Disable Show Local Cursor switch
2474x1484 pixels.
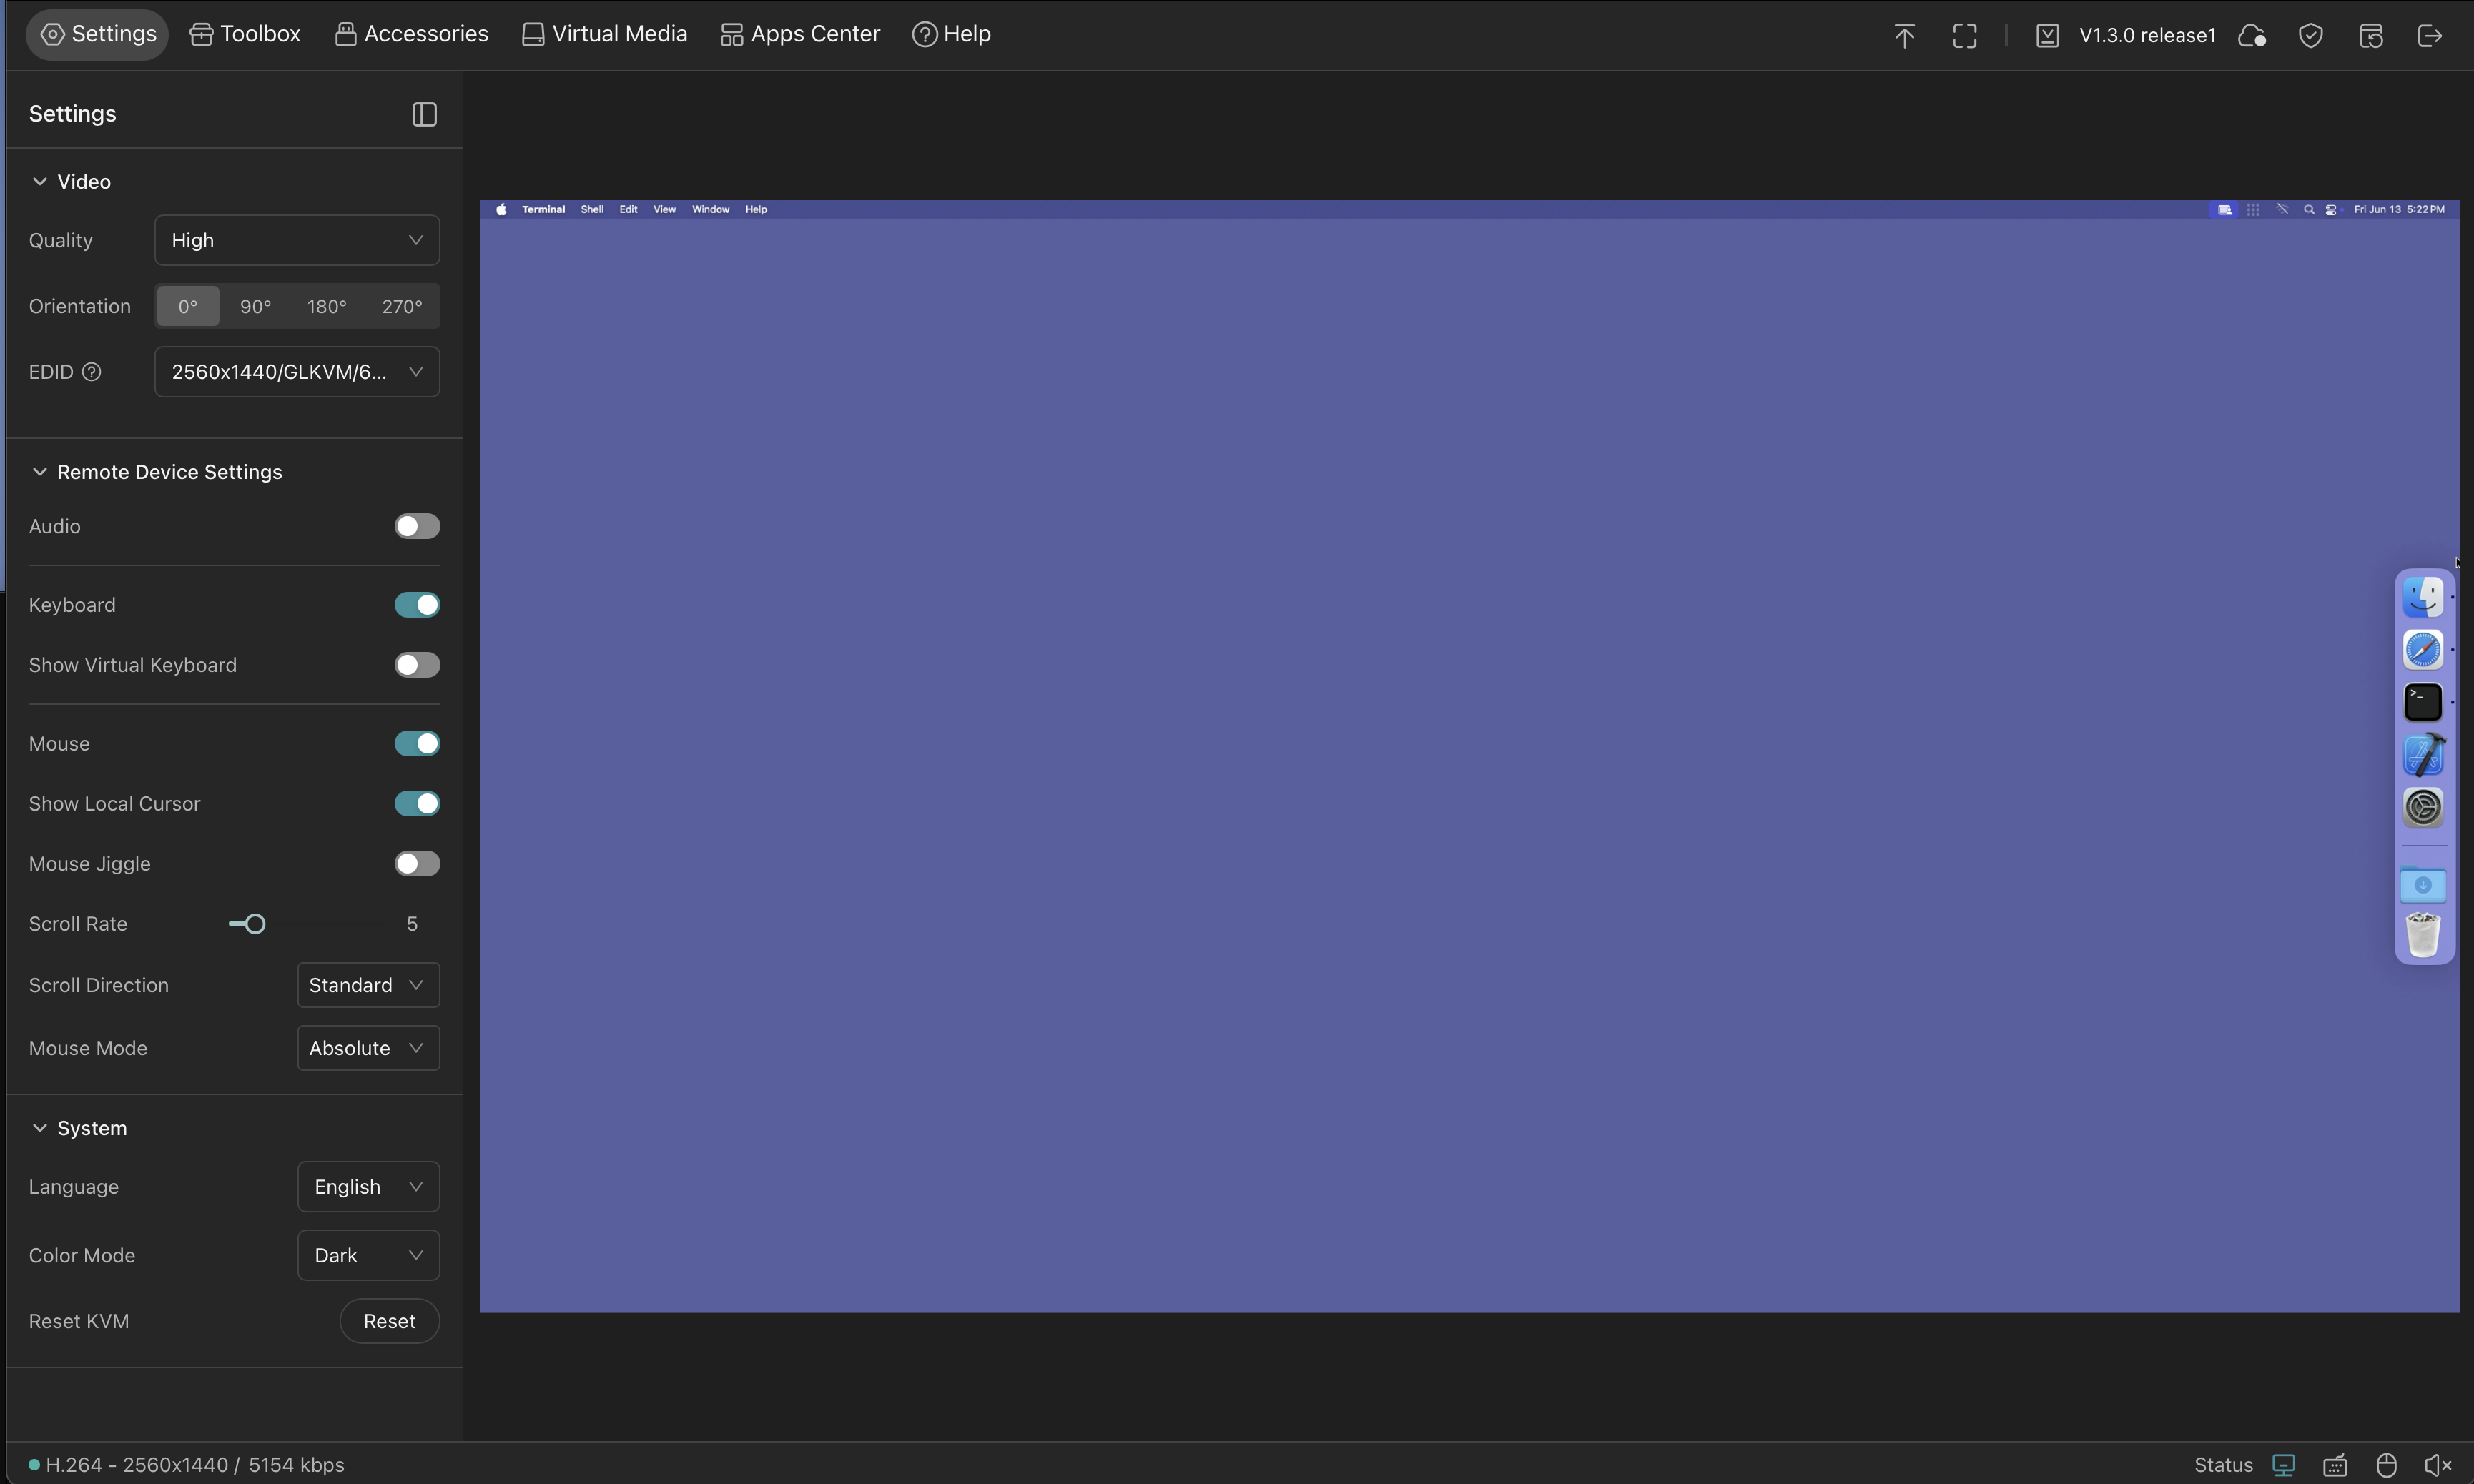416,803
